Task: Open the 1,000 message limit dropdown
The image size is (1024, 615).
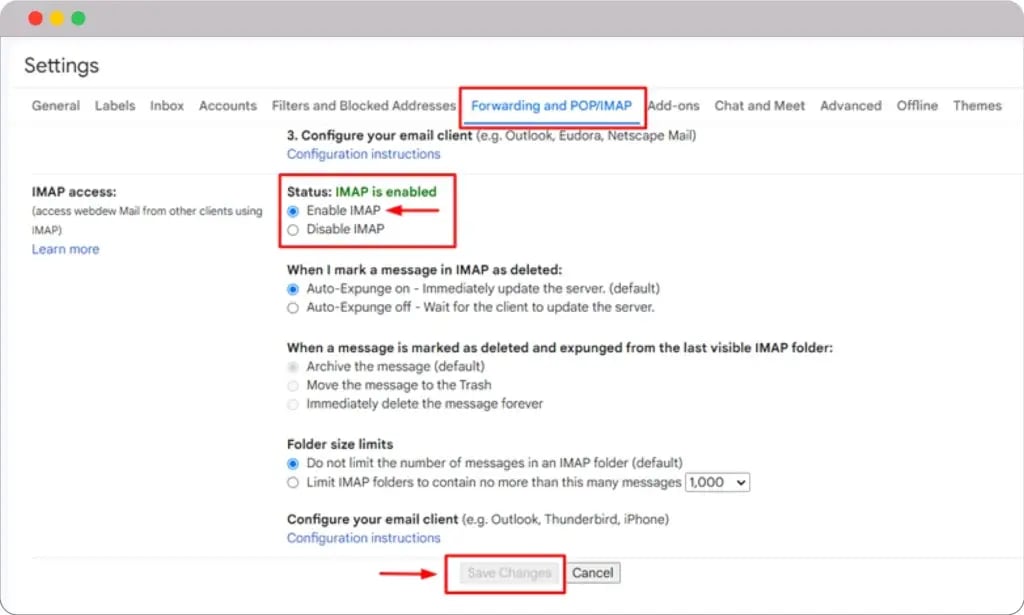Action: tap(717, 483)
